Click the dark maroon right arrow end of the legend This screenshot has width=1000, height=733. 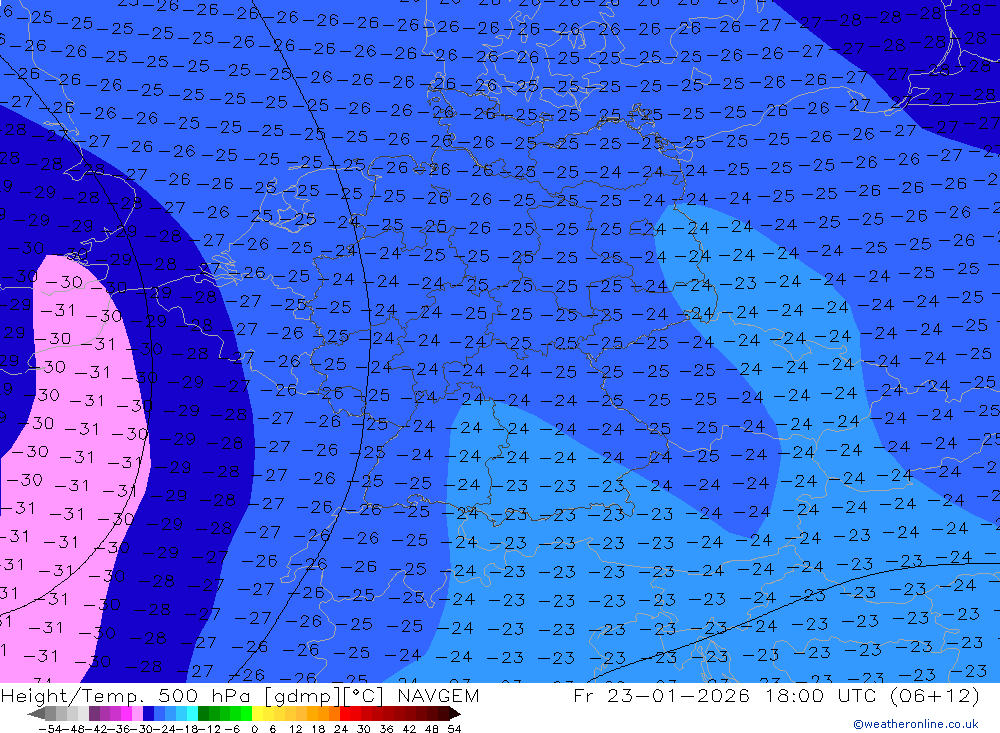pos(455,713)
